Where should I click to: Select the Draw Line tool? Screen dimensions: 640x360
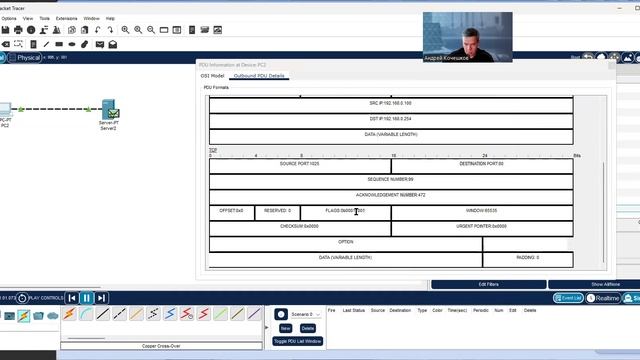pyautogui.click(x=46, y=44)
